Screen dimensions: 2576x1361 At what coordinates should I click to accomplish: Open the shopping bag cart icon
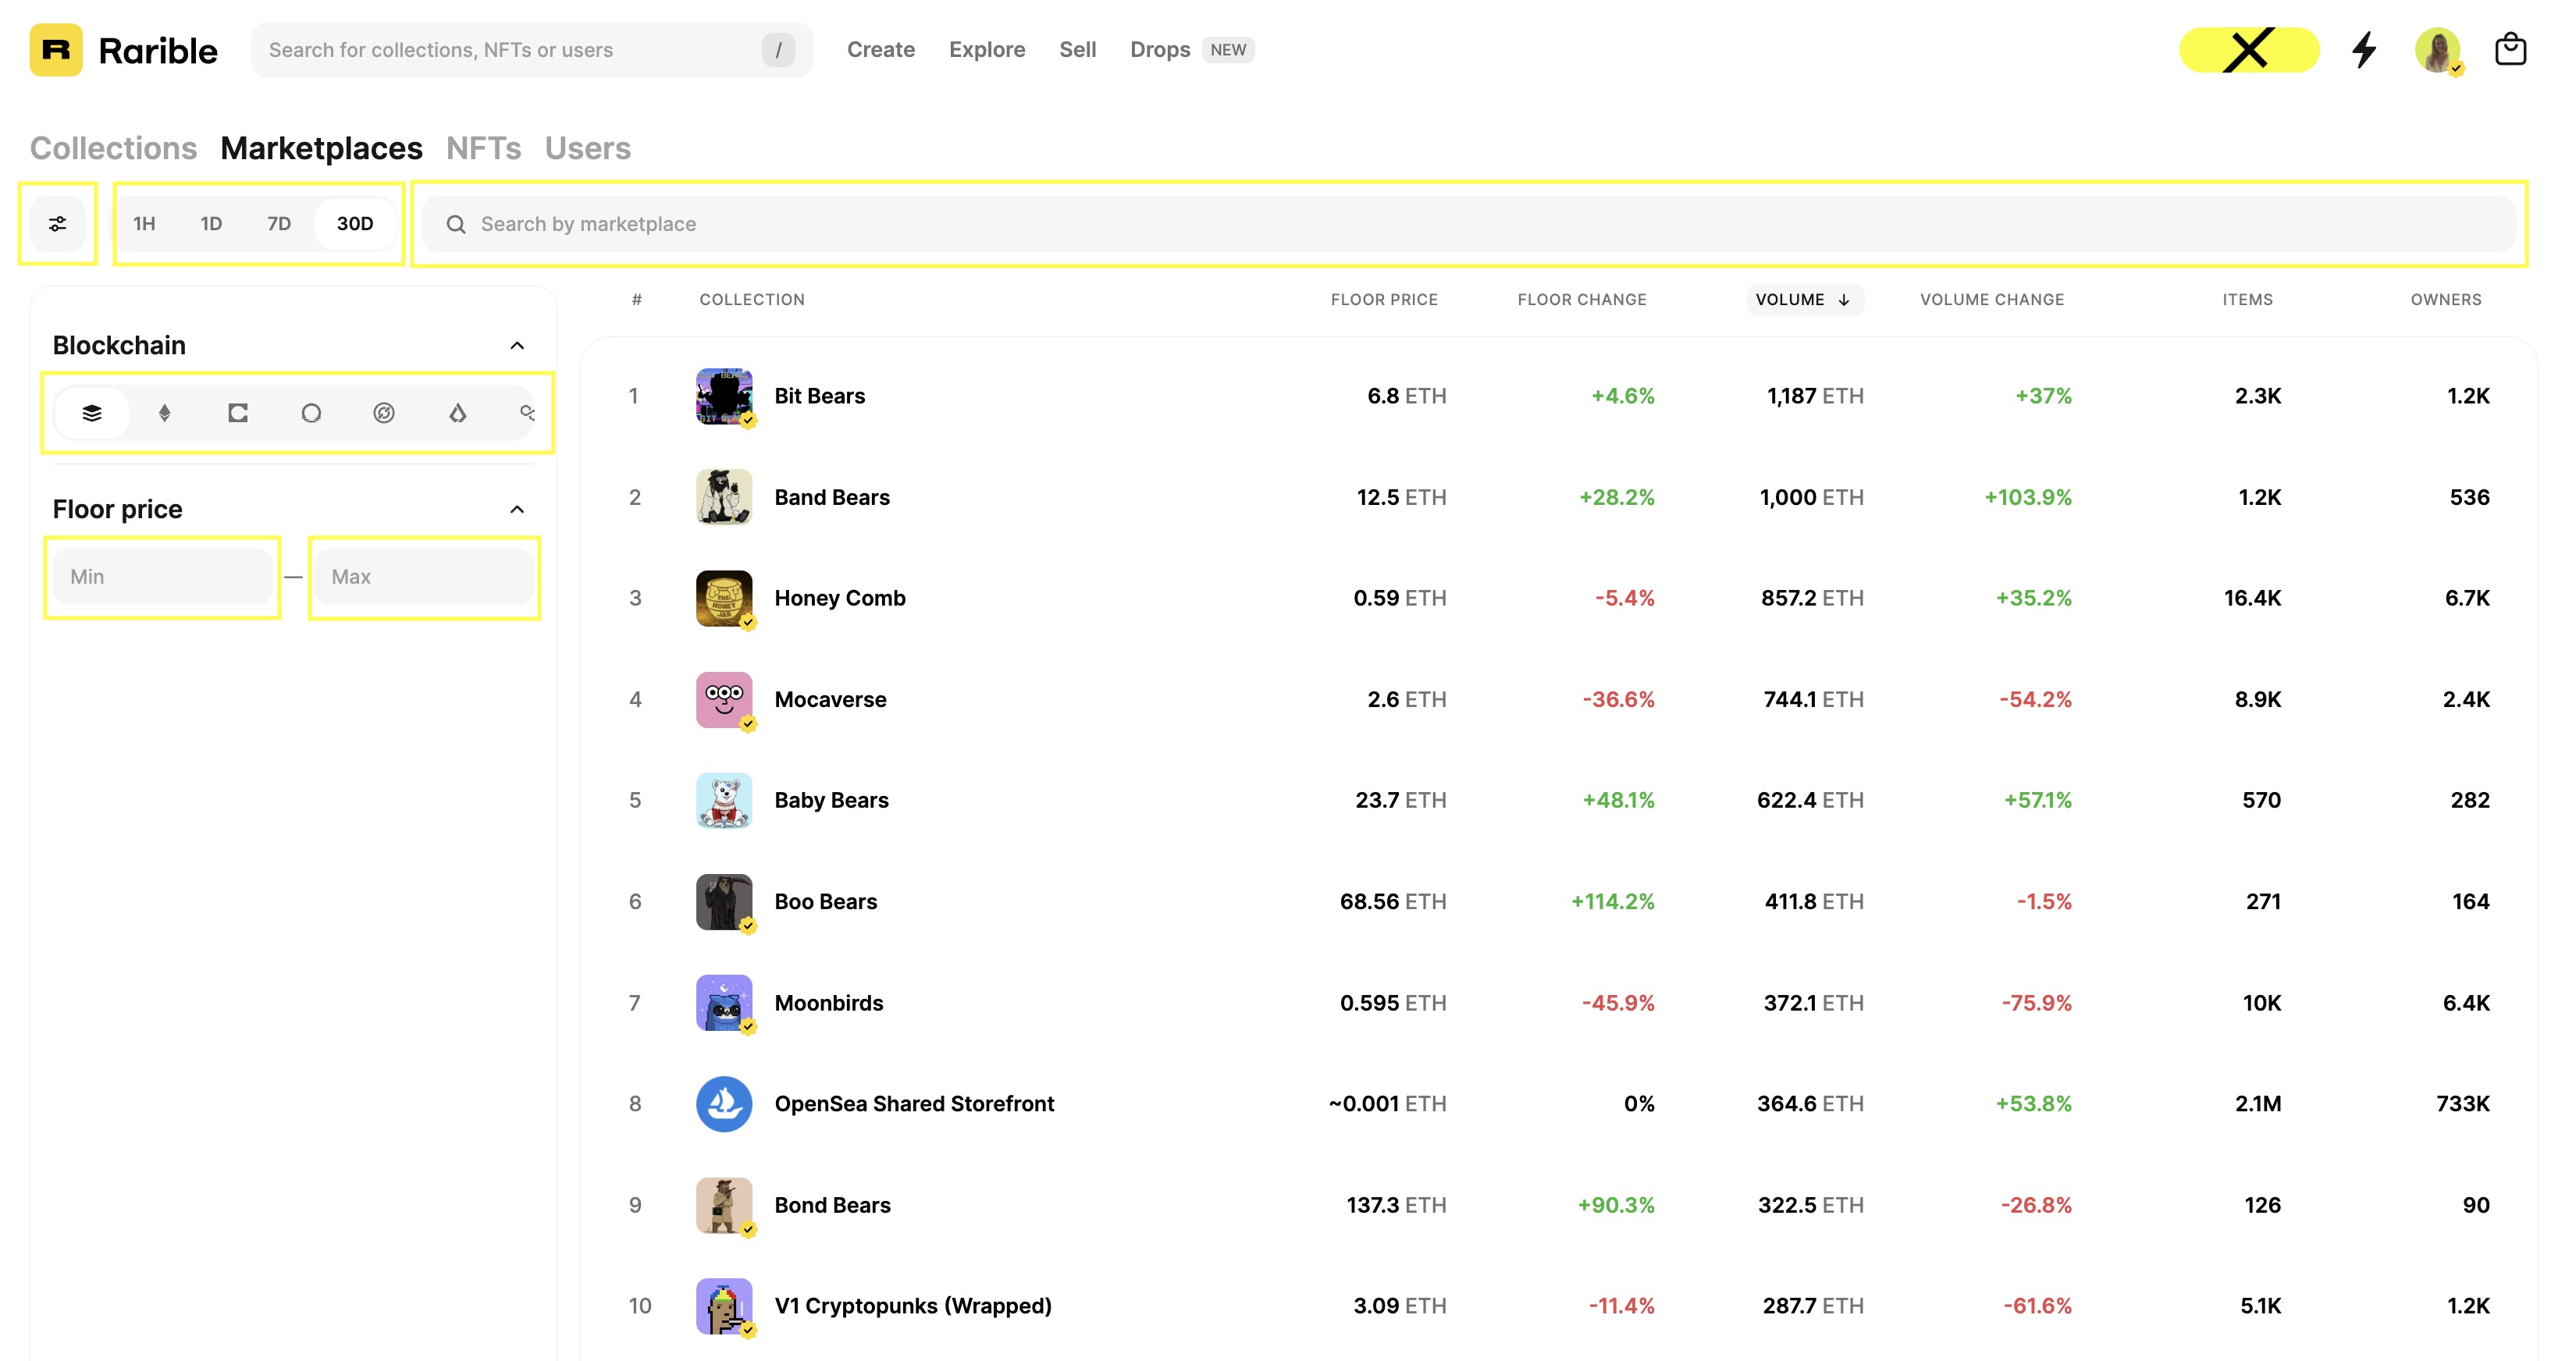(x=2510, y=49)
